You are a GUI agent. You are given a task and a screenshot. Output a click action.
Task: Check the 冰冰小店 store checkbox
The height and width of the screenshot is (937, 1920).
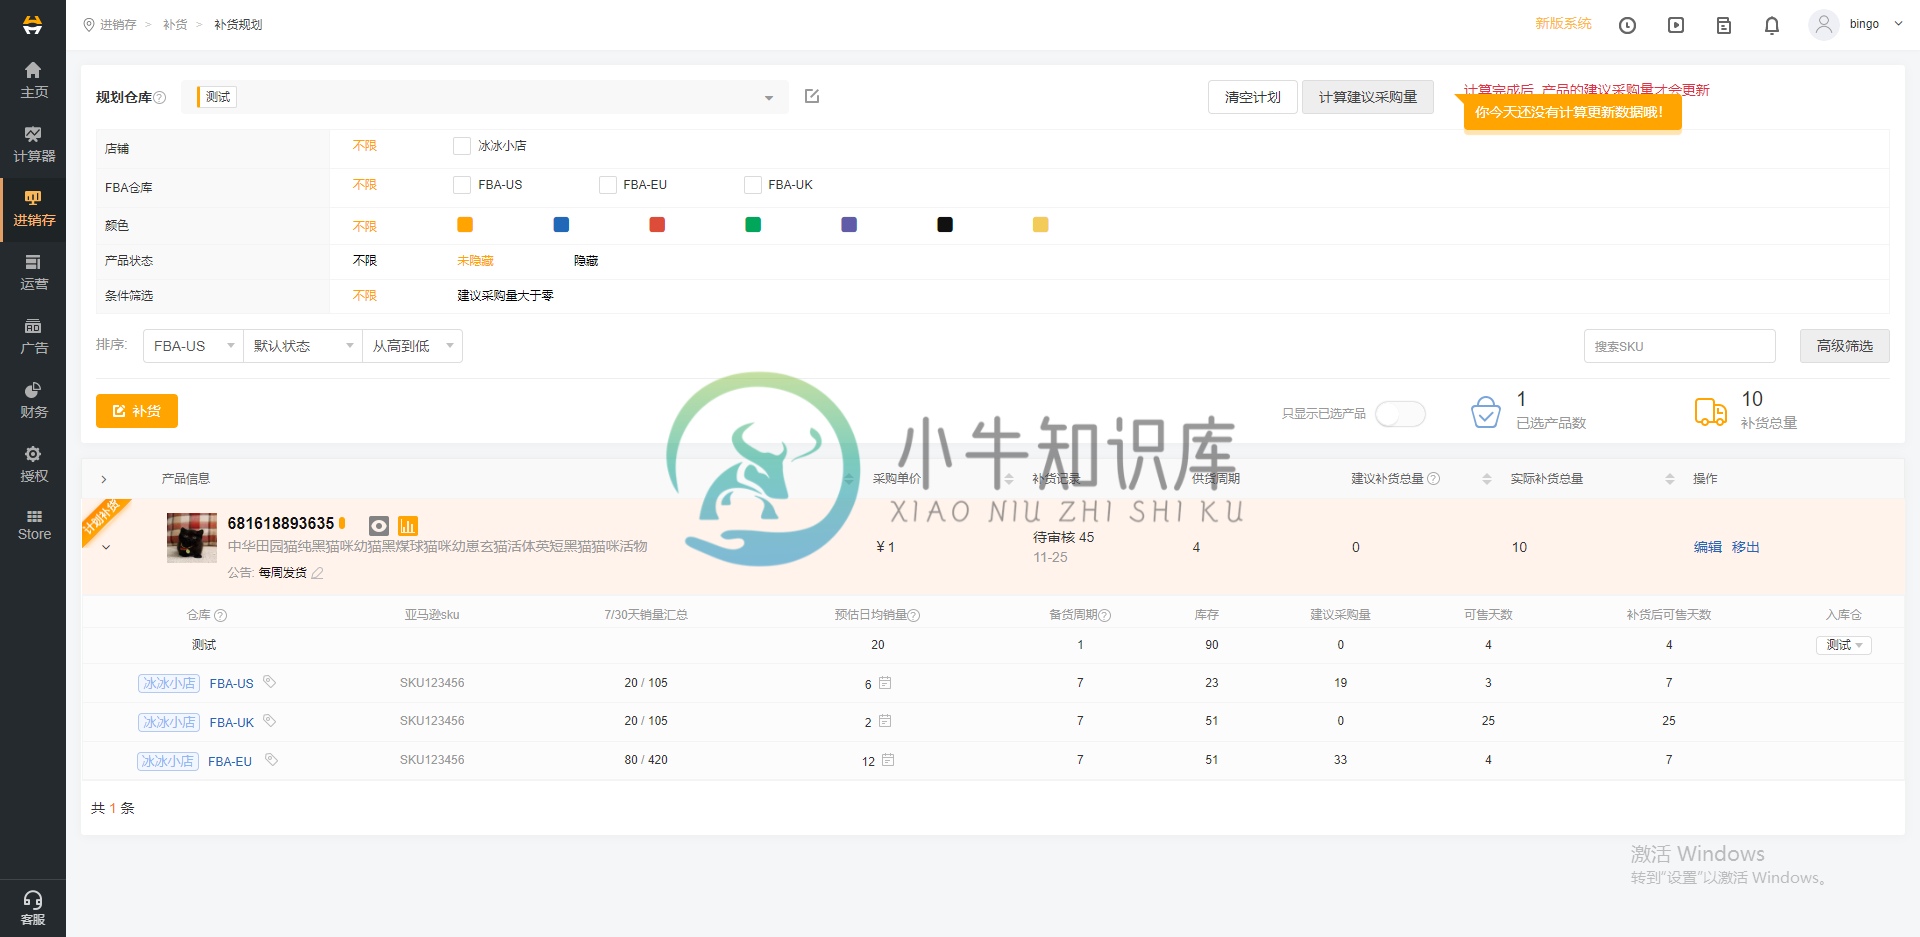[x=462, y=146]
